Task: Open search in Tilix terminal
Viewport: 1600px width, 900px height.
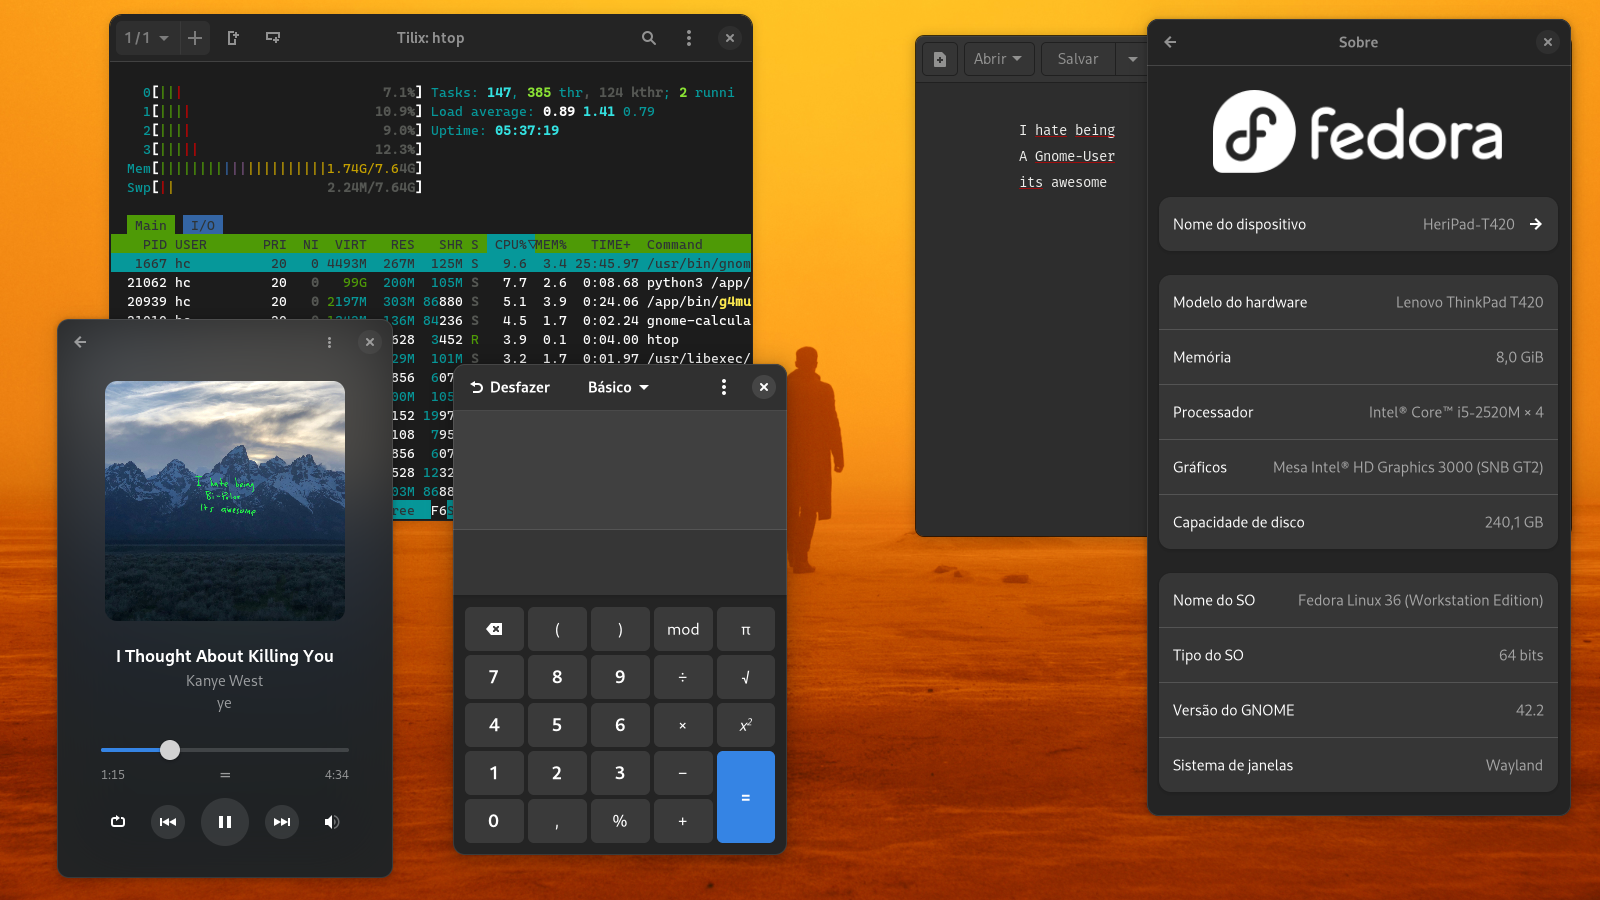Action: (x=649, y=38)
